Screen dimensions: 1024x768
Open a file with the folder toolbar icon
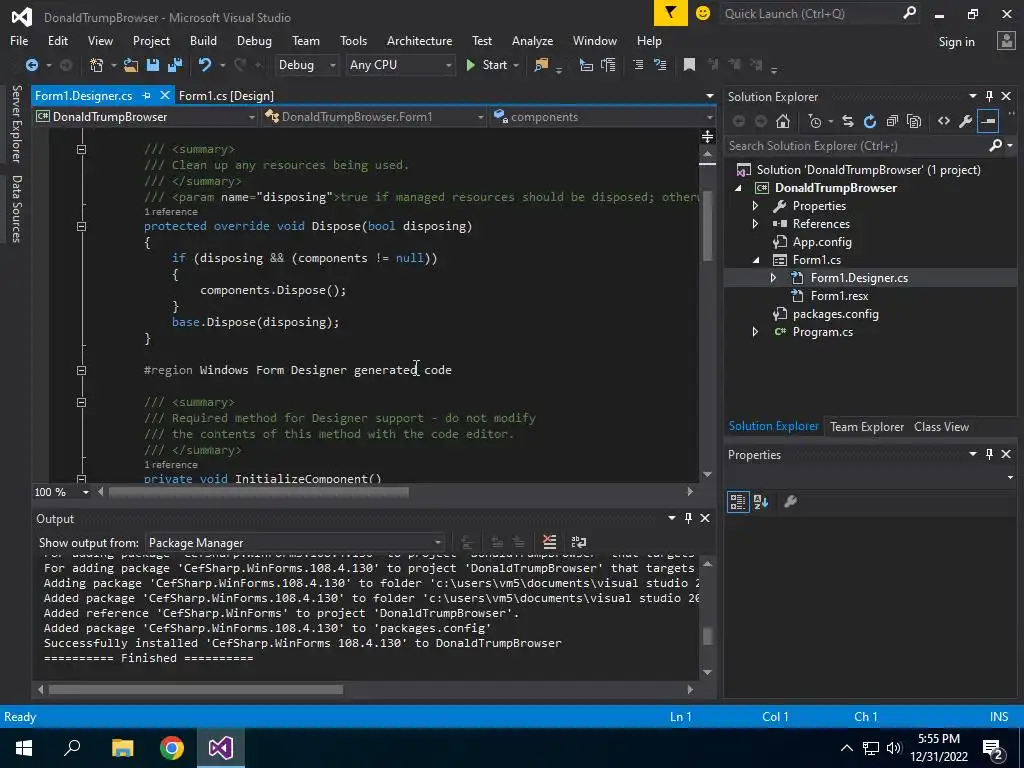131,65
